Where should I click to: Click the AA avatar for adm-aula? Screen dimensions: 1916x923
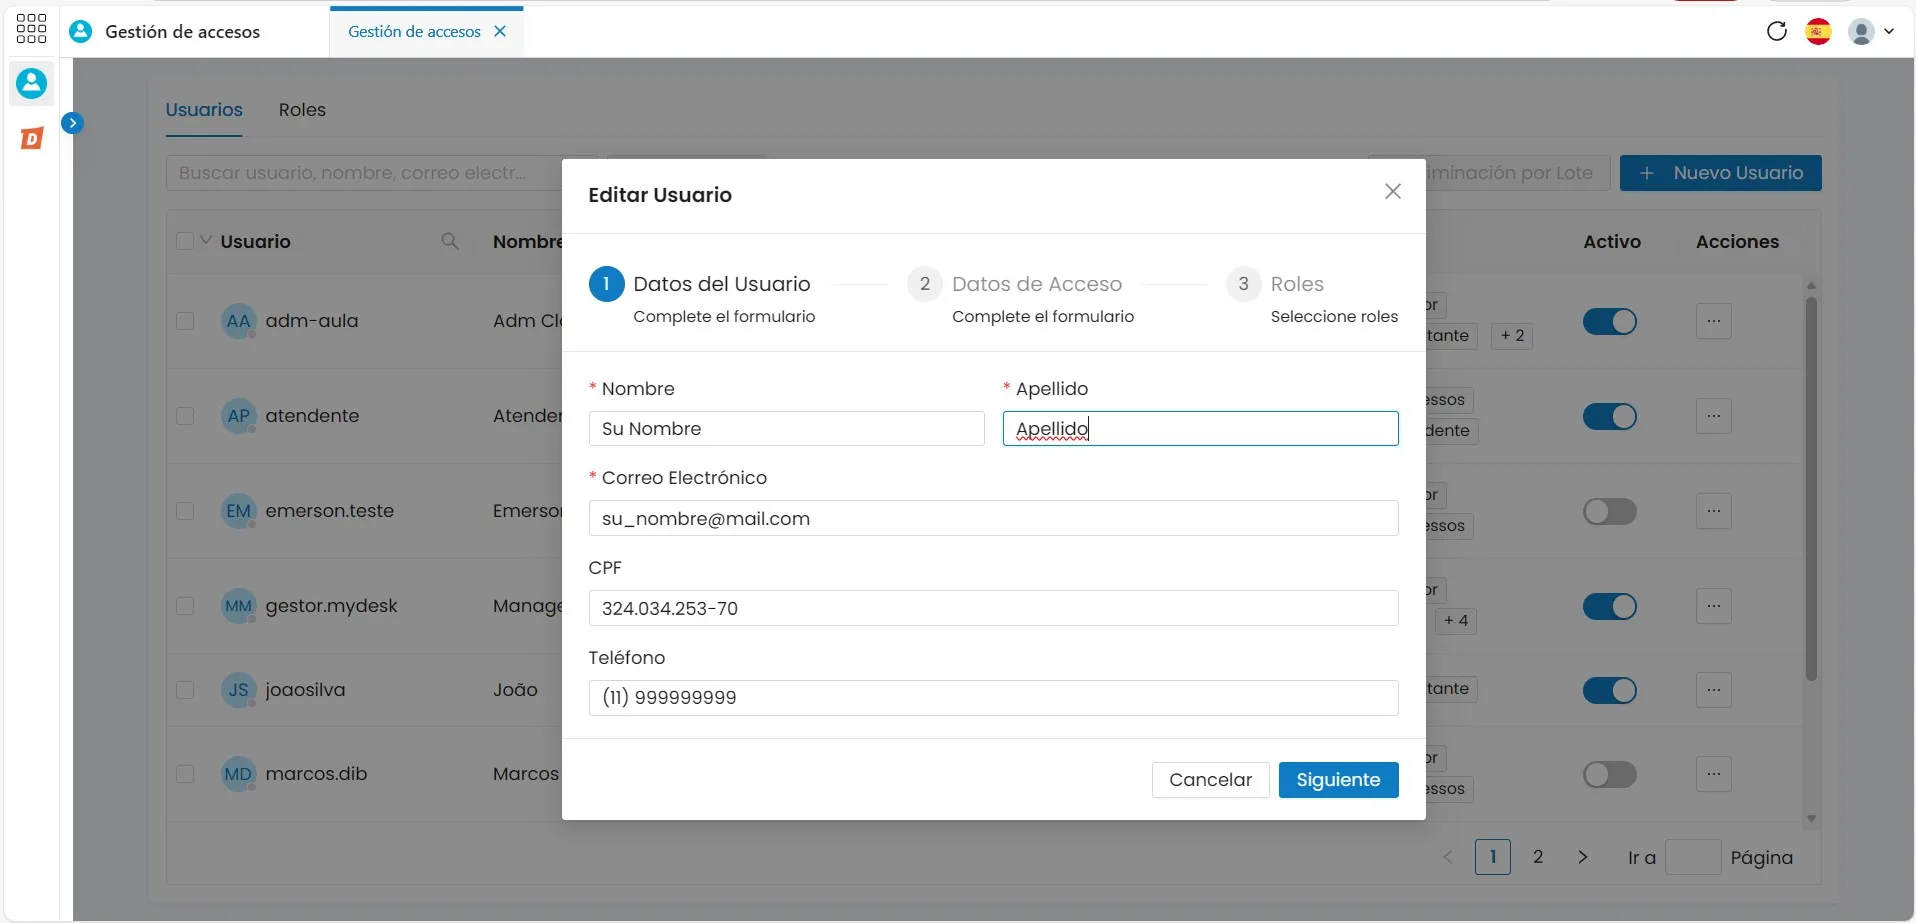(x=238, y=321)
